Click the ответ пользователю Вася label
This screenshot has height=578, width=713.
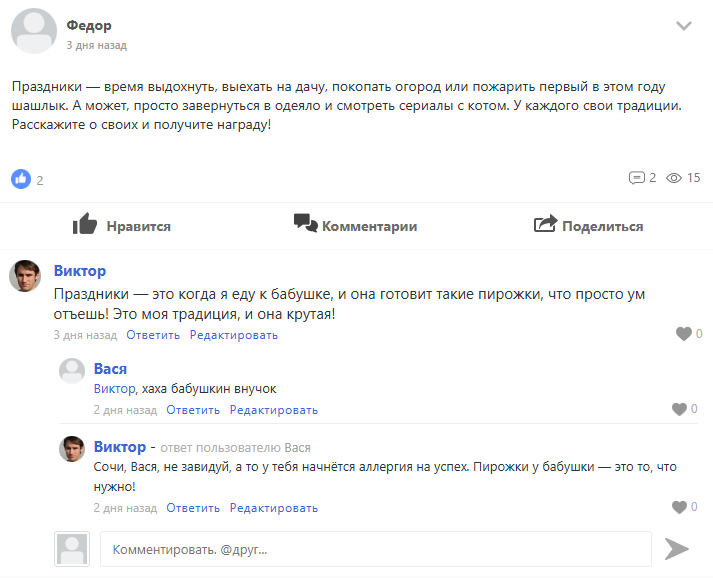[x=236, y=448]
